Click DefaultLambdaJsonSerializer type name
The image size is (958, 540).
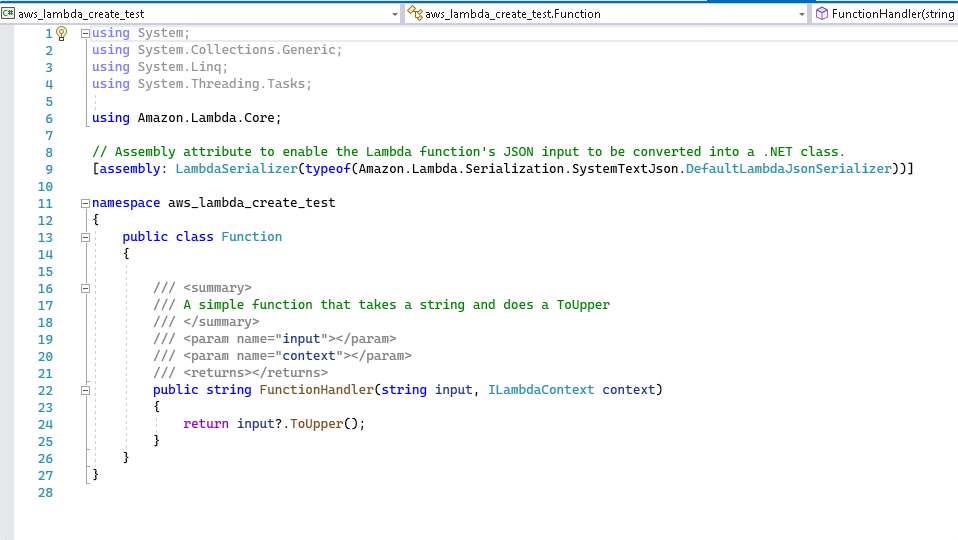tap(788, 169)
